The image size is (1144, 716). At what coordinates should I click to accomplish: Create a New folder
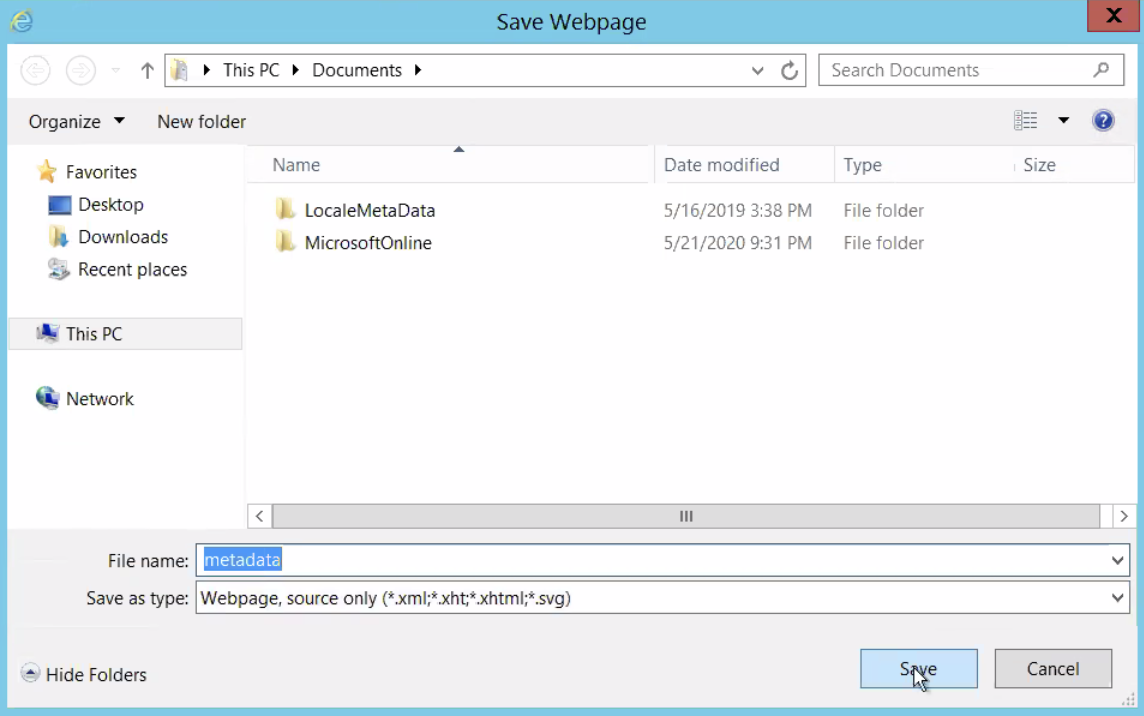click(x=201, y=121)
